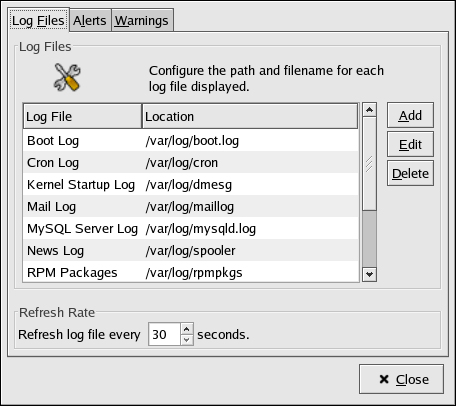This screenshot has height=406, width=456.
Task: Select the Log Files tab
Action: coord(38,20)
